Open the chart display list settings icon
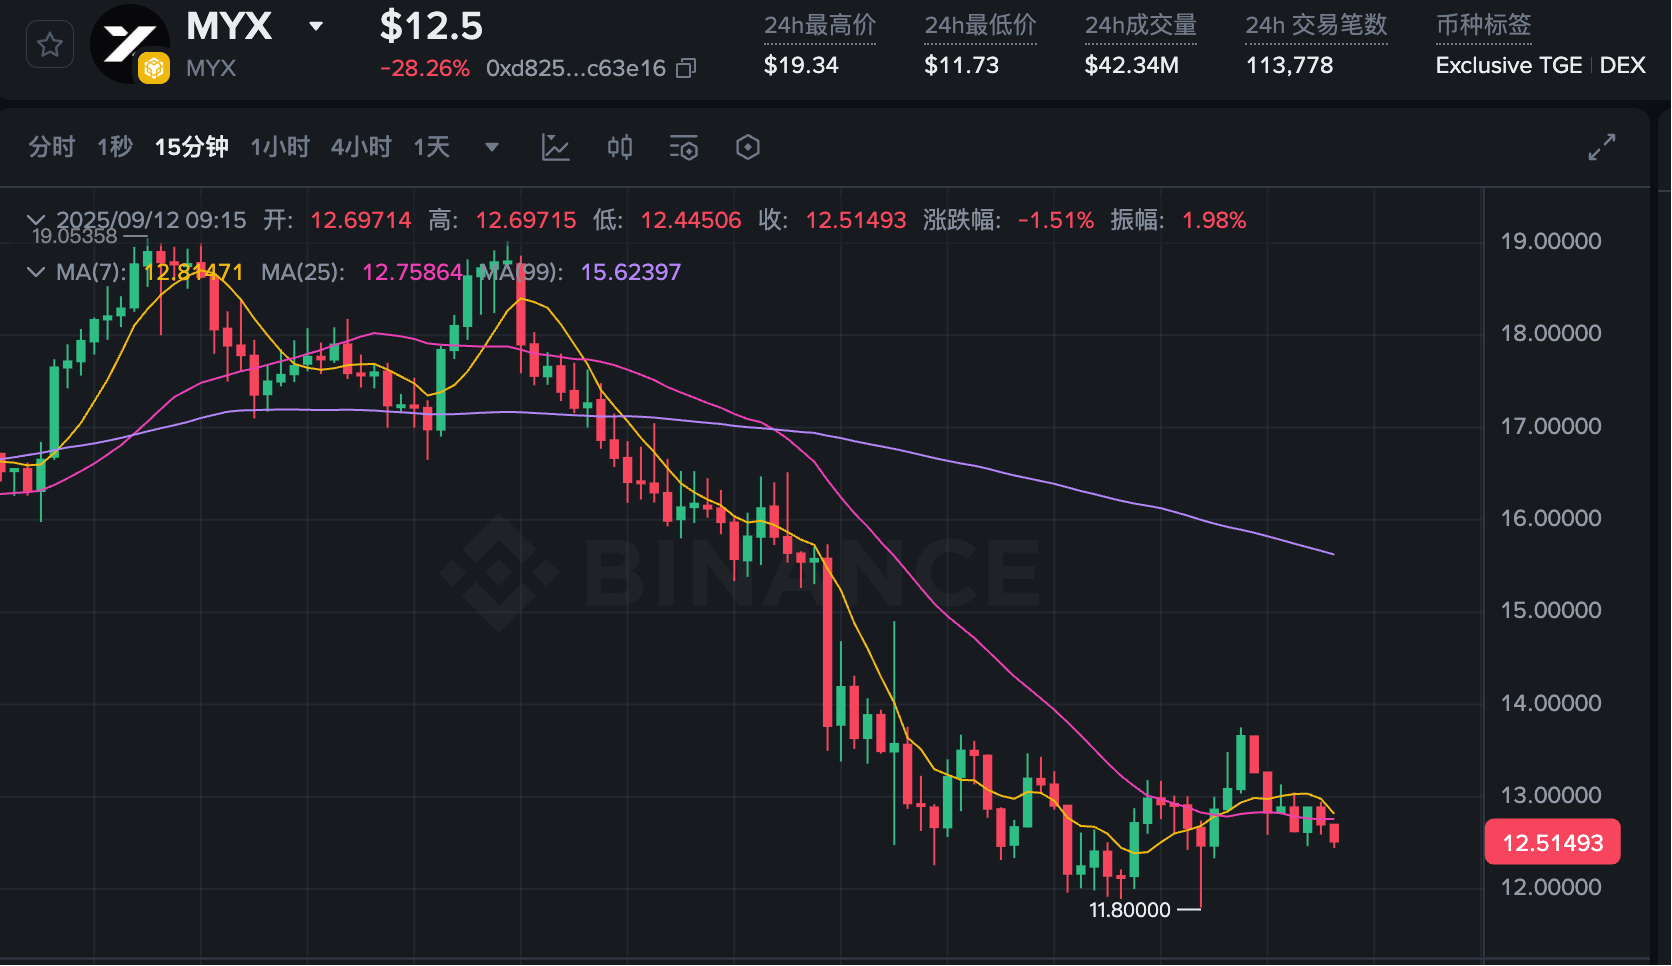 (684, 148)
